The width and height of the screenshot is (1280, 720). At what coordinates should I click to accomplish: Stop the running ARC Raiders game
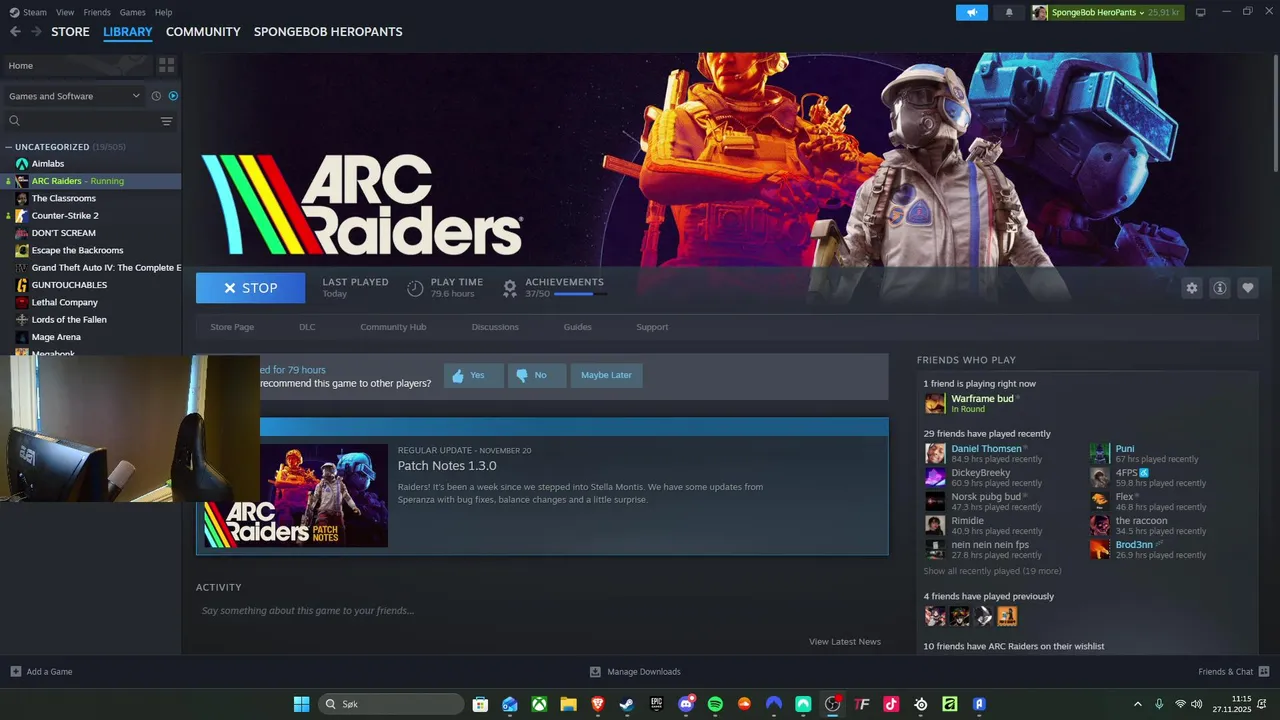[x=251, y=288]
